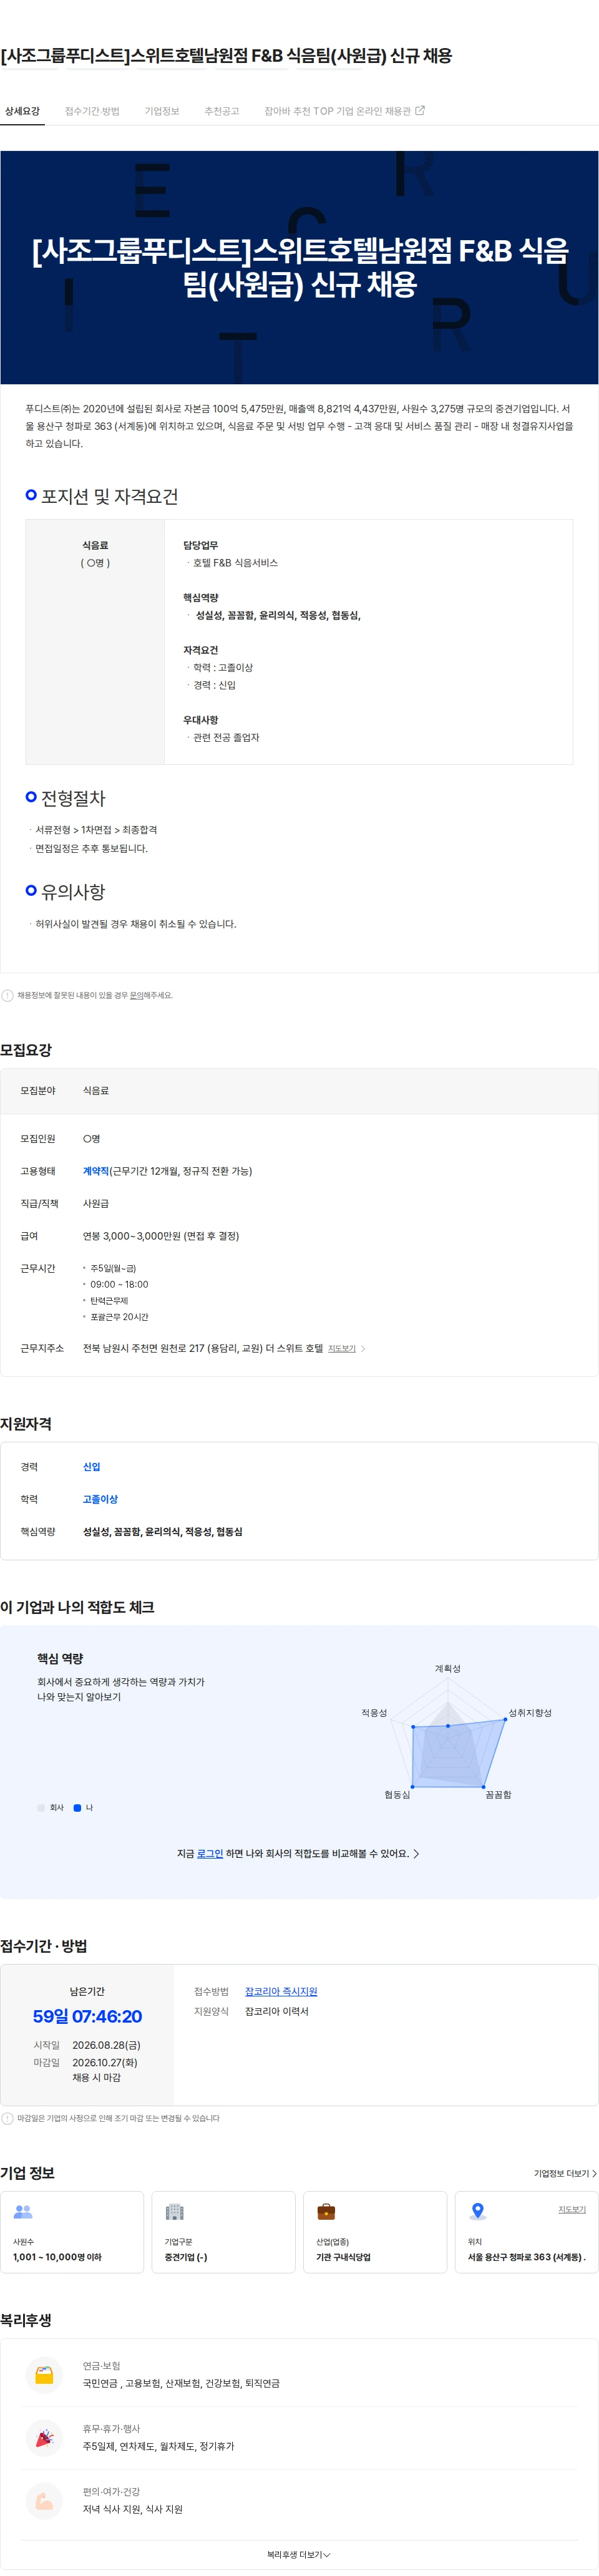This screenshot has width=599, height=2576.
Task: Click the 마감일 2026.10.27(화) date
Action: tap(105, 2062)
